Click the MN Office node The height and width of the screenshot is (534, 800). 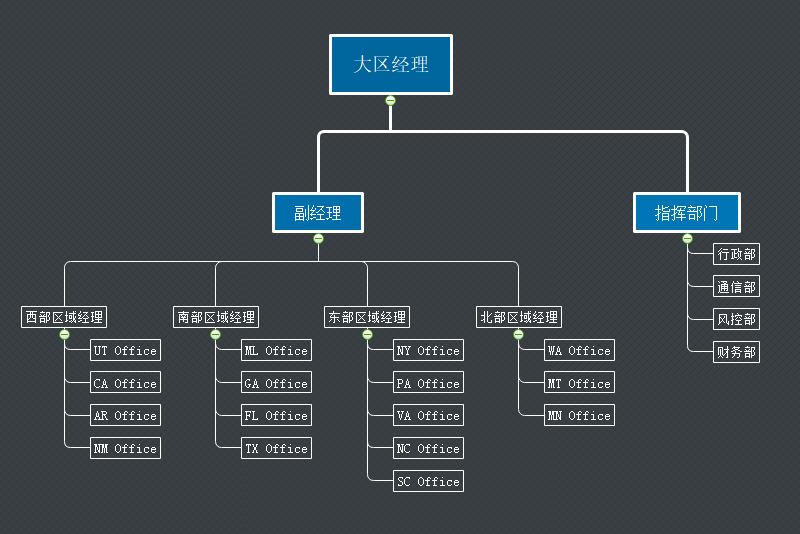tap(580, 415)
